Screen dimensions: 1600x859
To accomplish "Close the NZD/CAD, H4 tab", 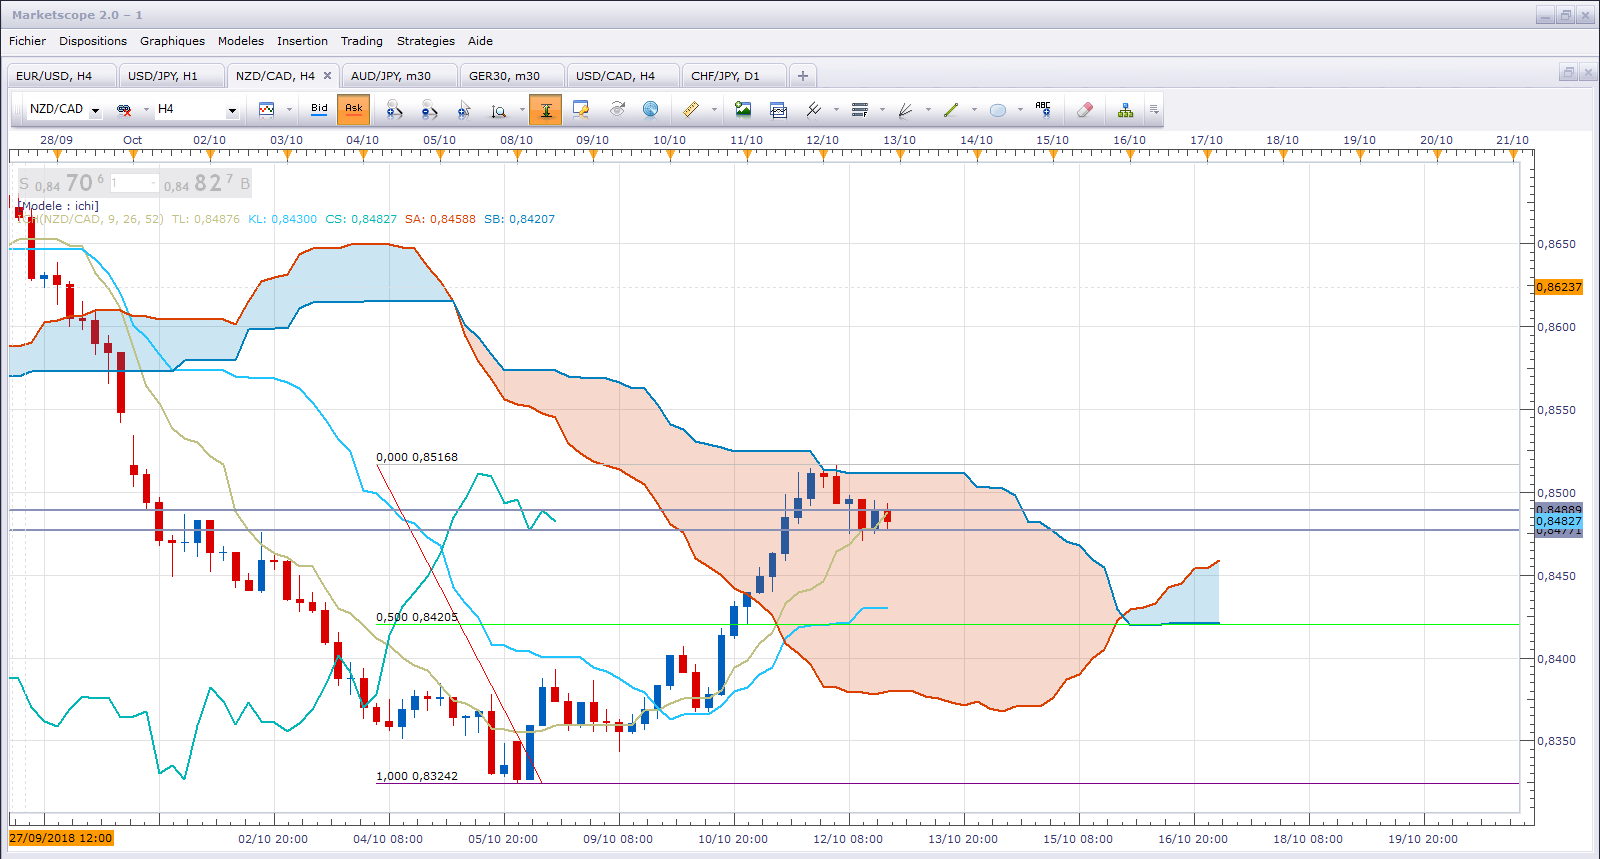I will [x=327, y=76].
